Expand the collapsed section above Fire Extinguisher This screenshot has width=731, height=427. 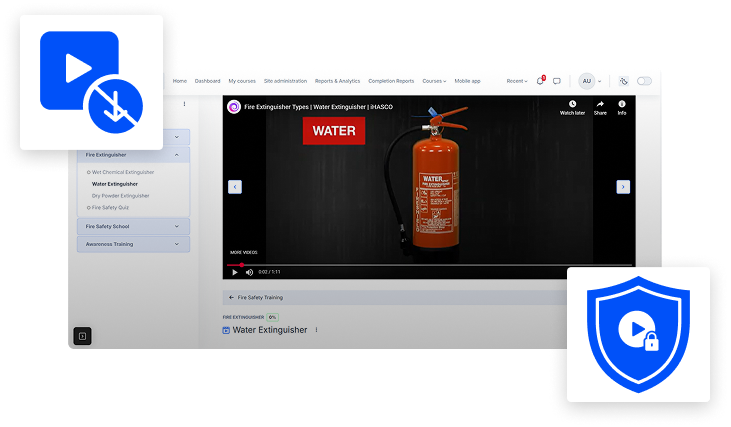click(177, 137)
